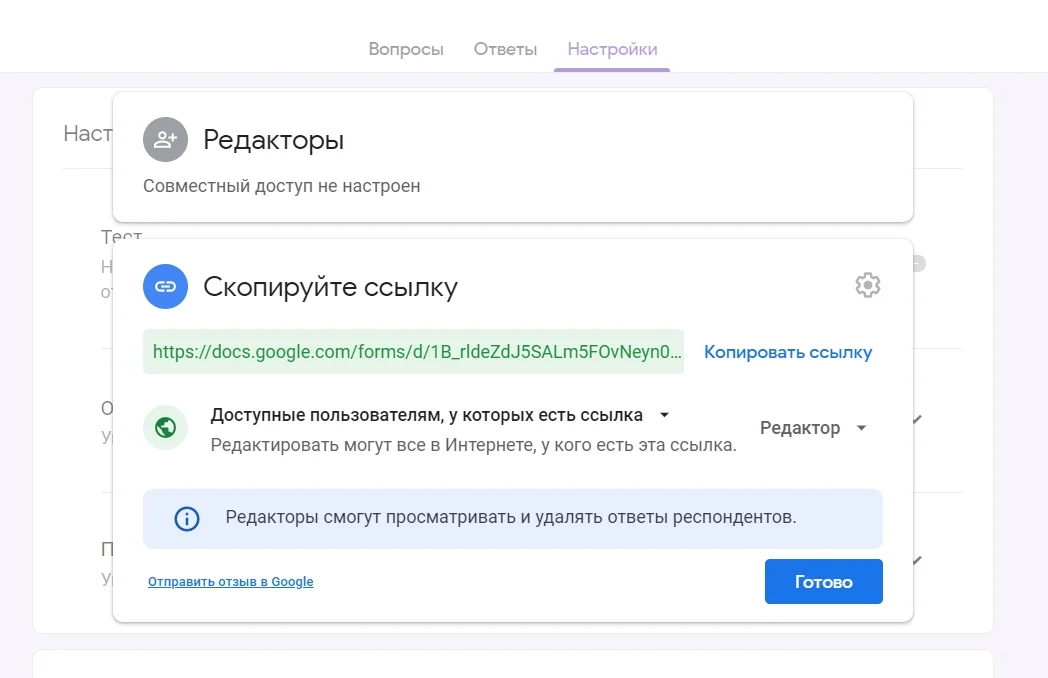The height and width of the screenshot is (678, 1048).
Task: Click the add-editors person icon
Action: [165, 140]
